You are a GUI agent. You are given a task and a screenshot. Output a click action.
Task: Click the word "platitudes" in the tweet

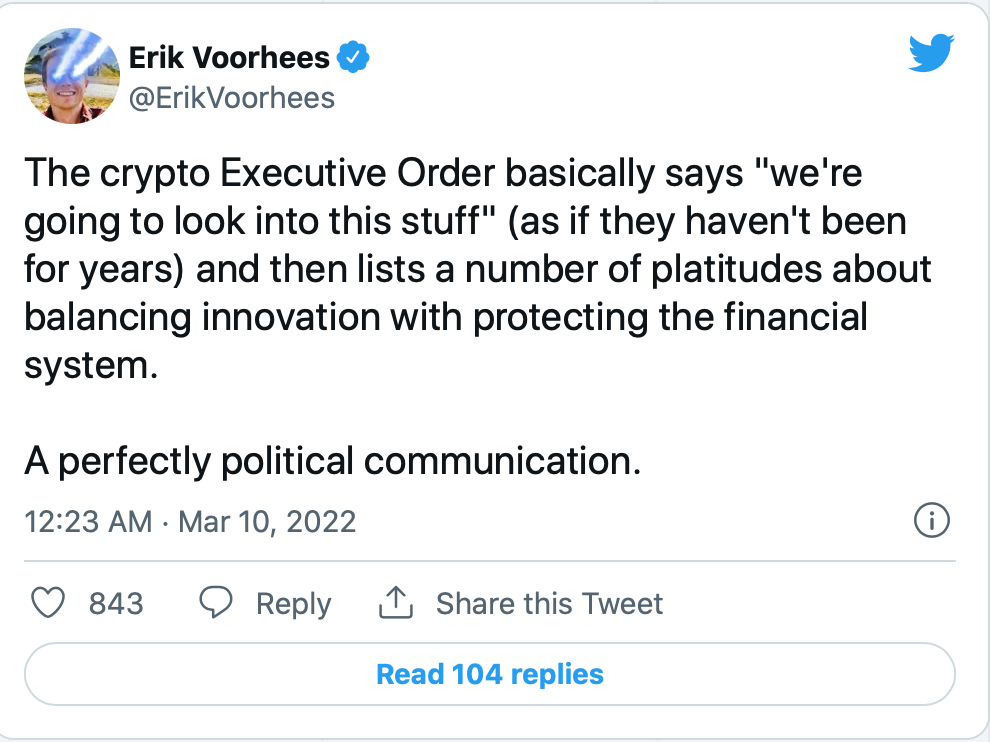[x=736, y=269]
